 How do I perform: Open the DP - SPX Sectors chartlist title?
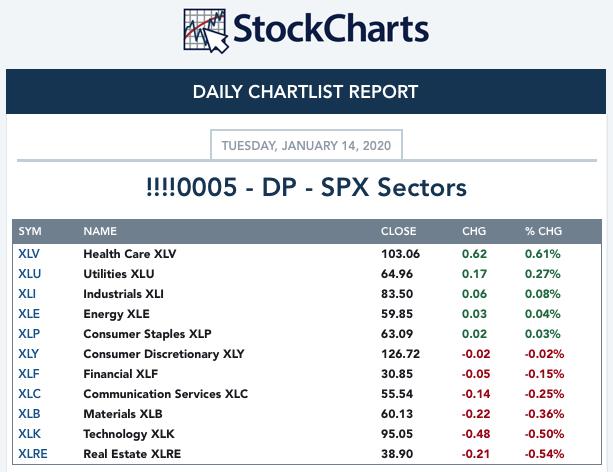(306, 187)
